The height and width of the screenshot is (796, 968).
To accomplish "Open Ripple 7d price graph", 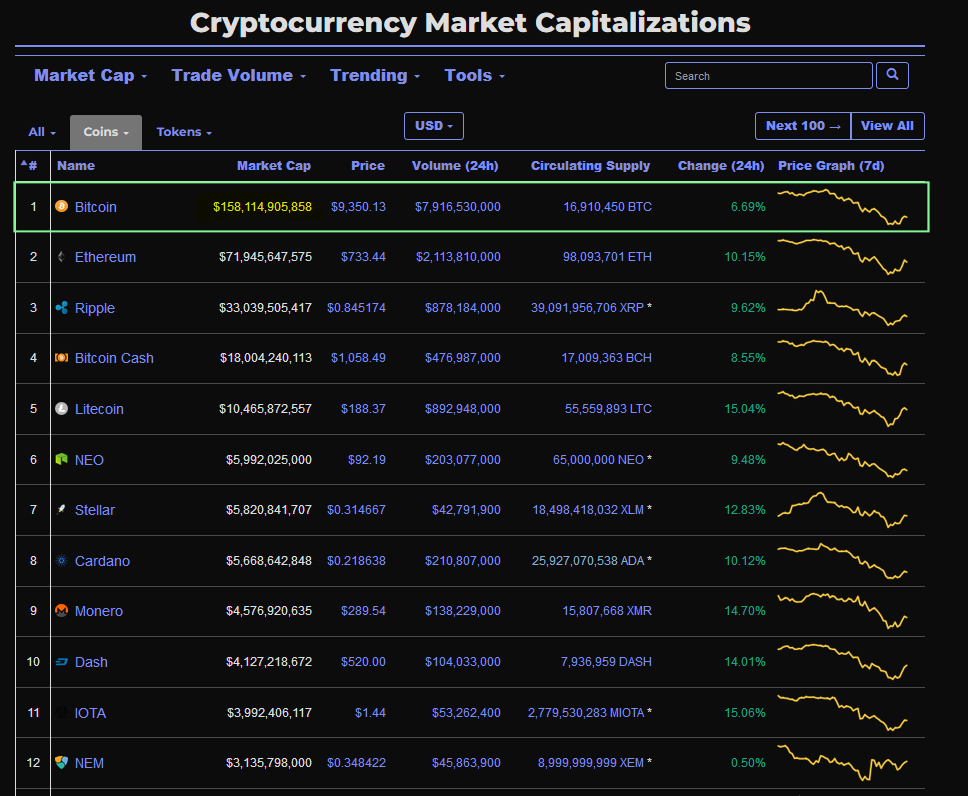I will pos(843,308).
